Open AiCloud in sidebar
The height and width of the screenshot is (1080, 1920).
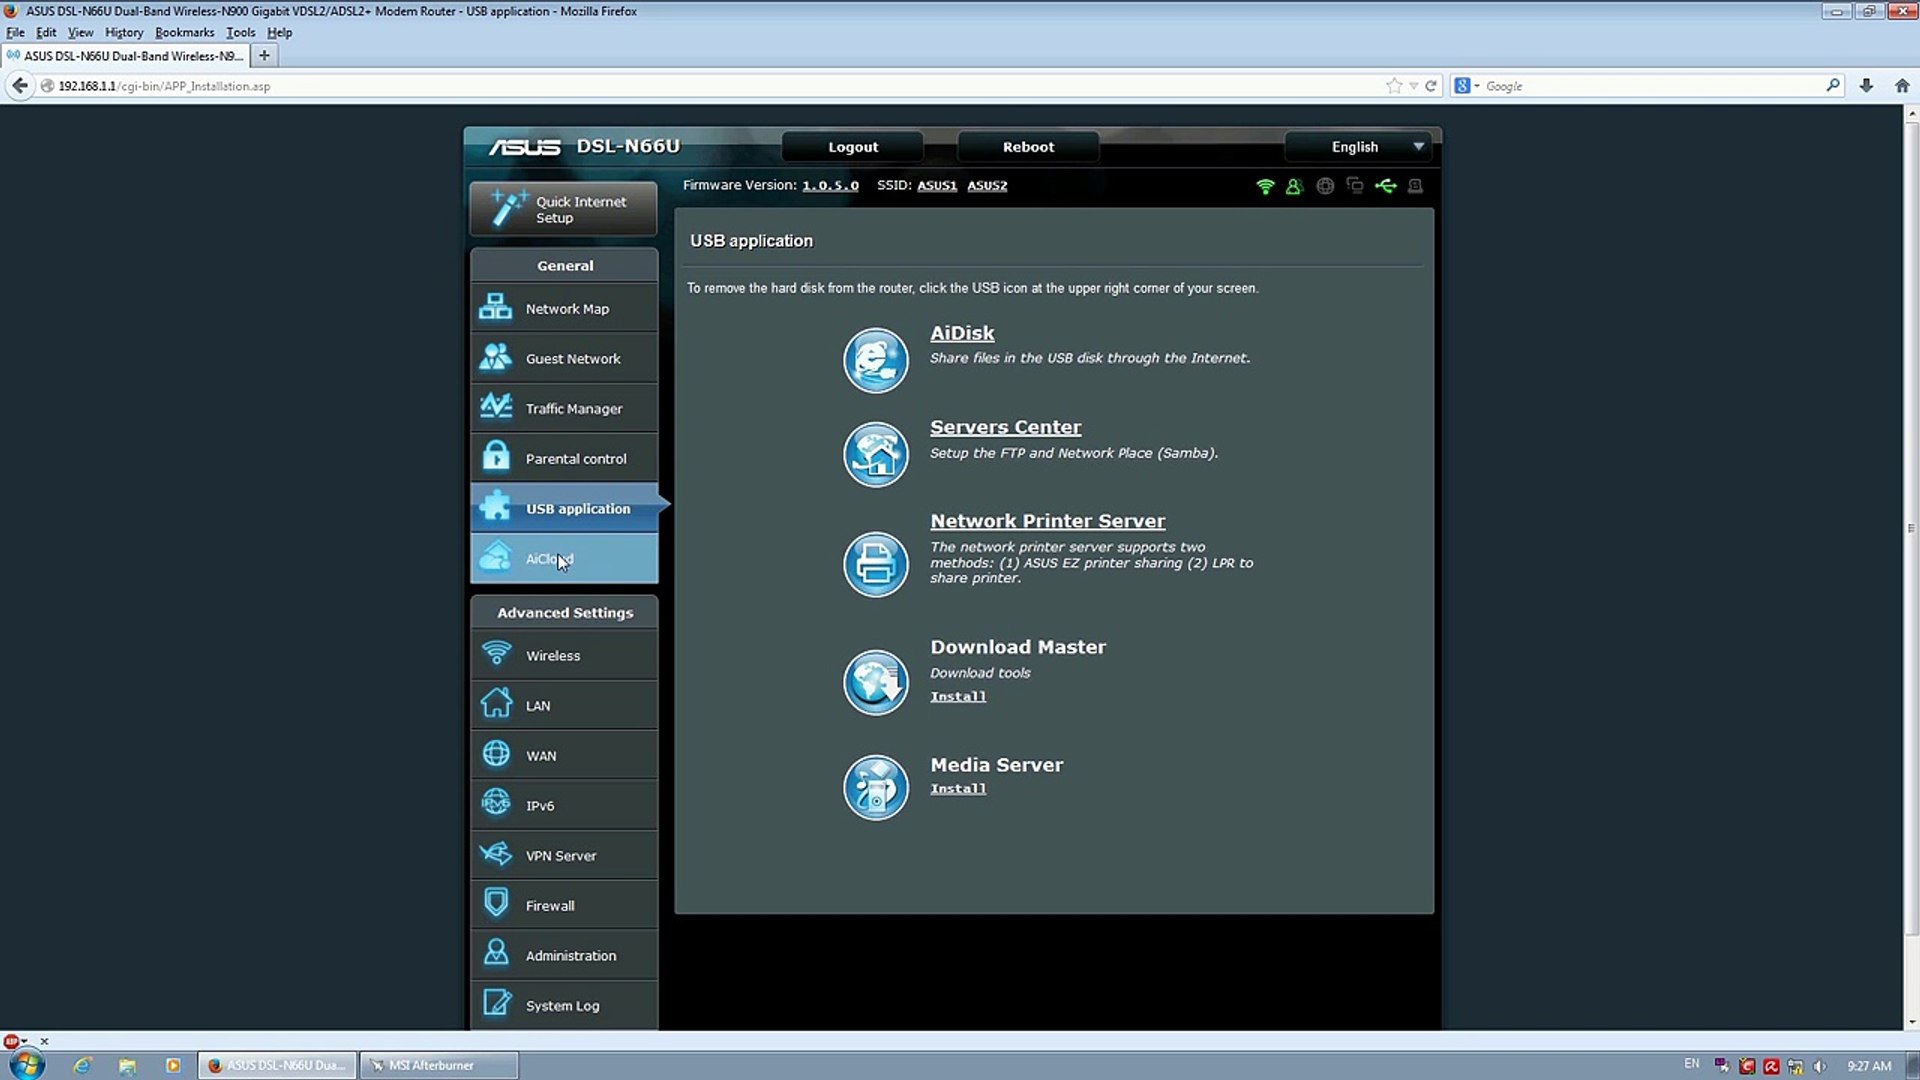point(564,558)
